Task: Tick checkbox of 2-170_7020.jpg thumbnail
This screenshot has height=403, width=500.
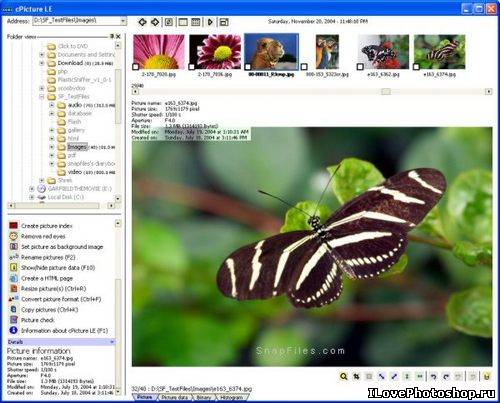Action: pos(136,67)
